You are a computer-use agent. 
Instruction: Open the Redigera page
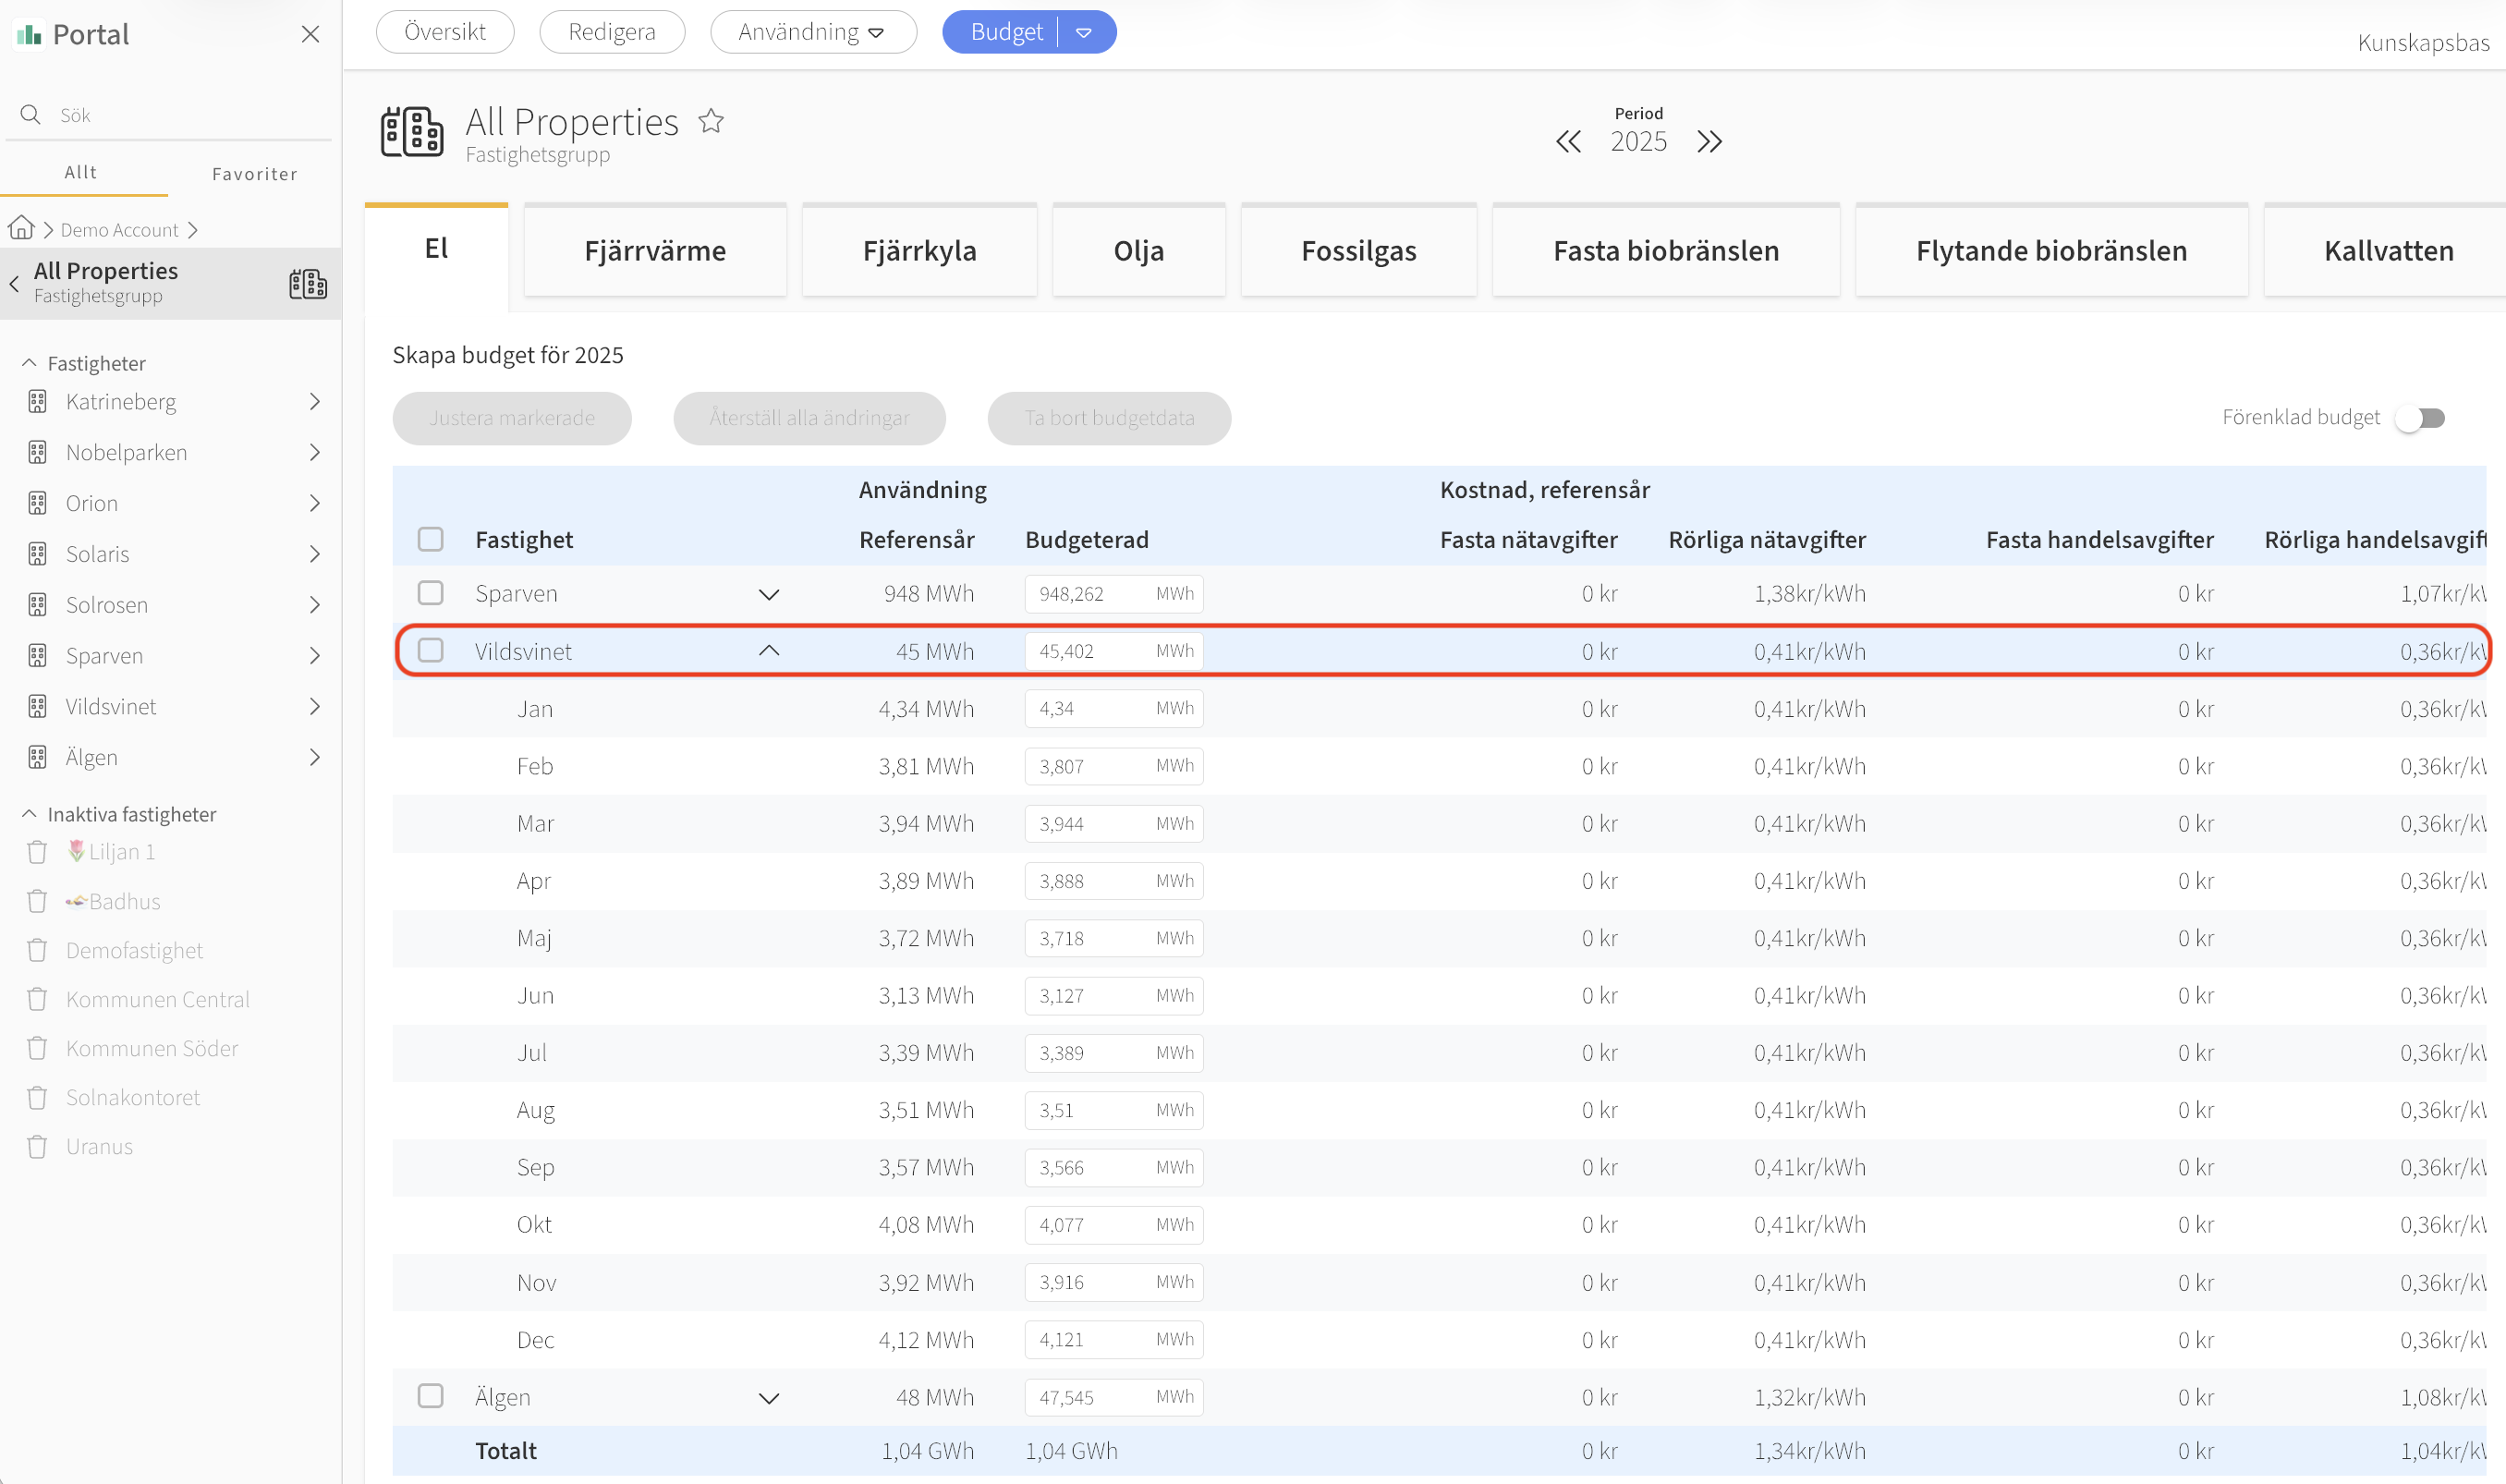(x=612, y=32)
